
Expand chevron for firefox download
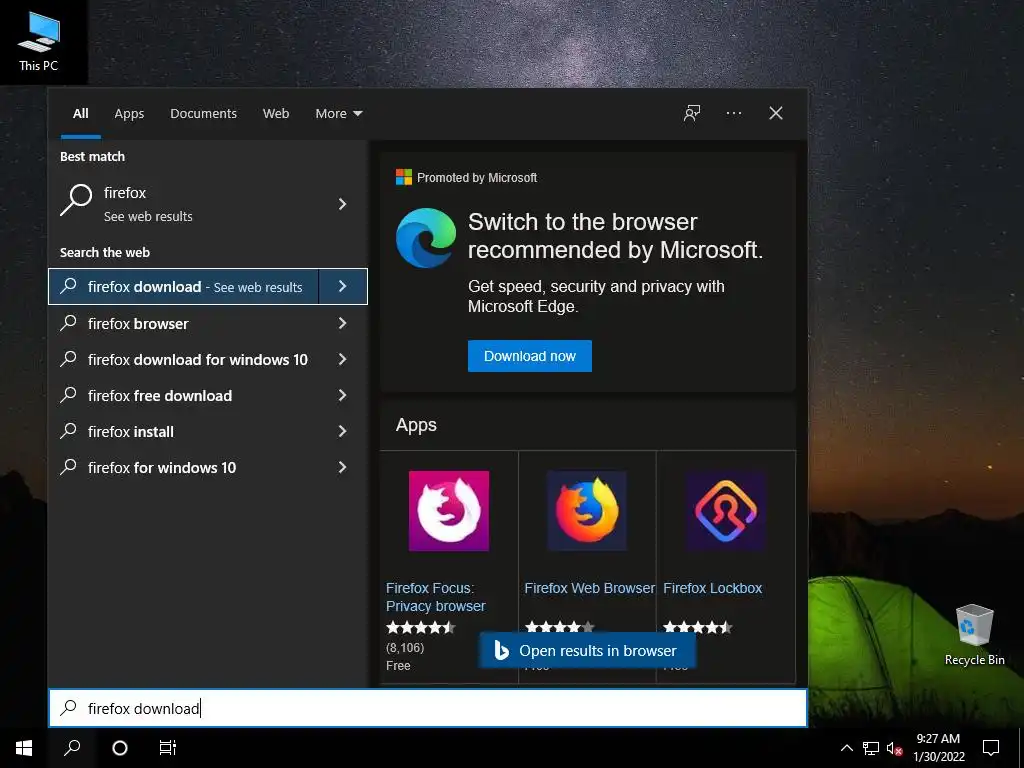343,286
